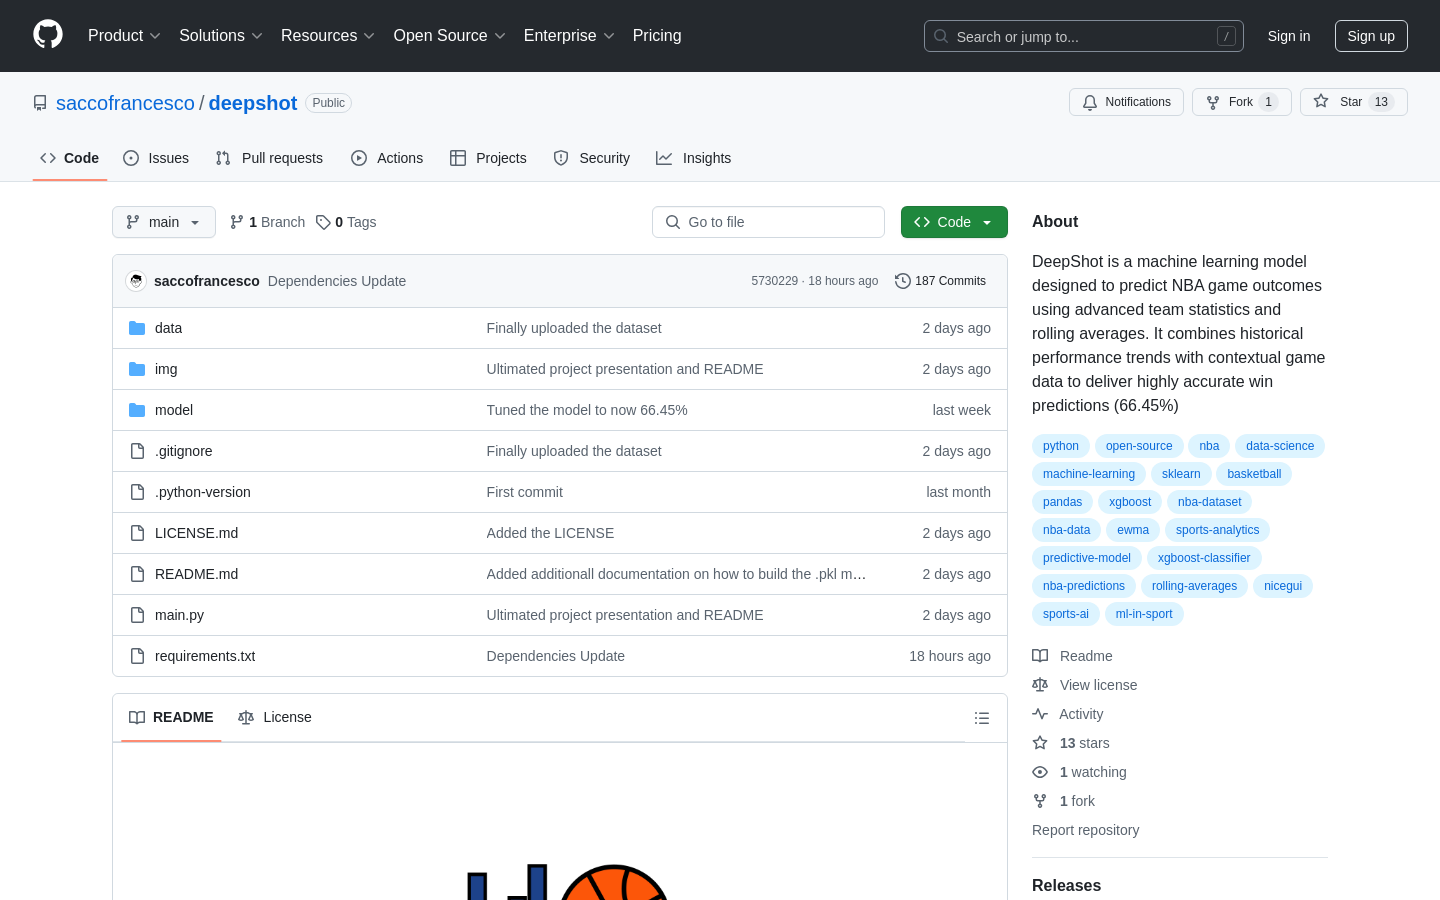Expand the Product menu
The height and width of the screenshot is (900, 1440).
(x=124, y=36)
